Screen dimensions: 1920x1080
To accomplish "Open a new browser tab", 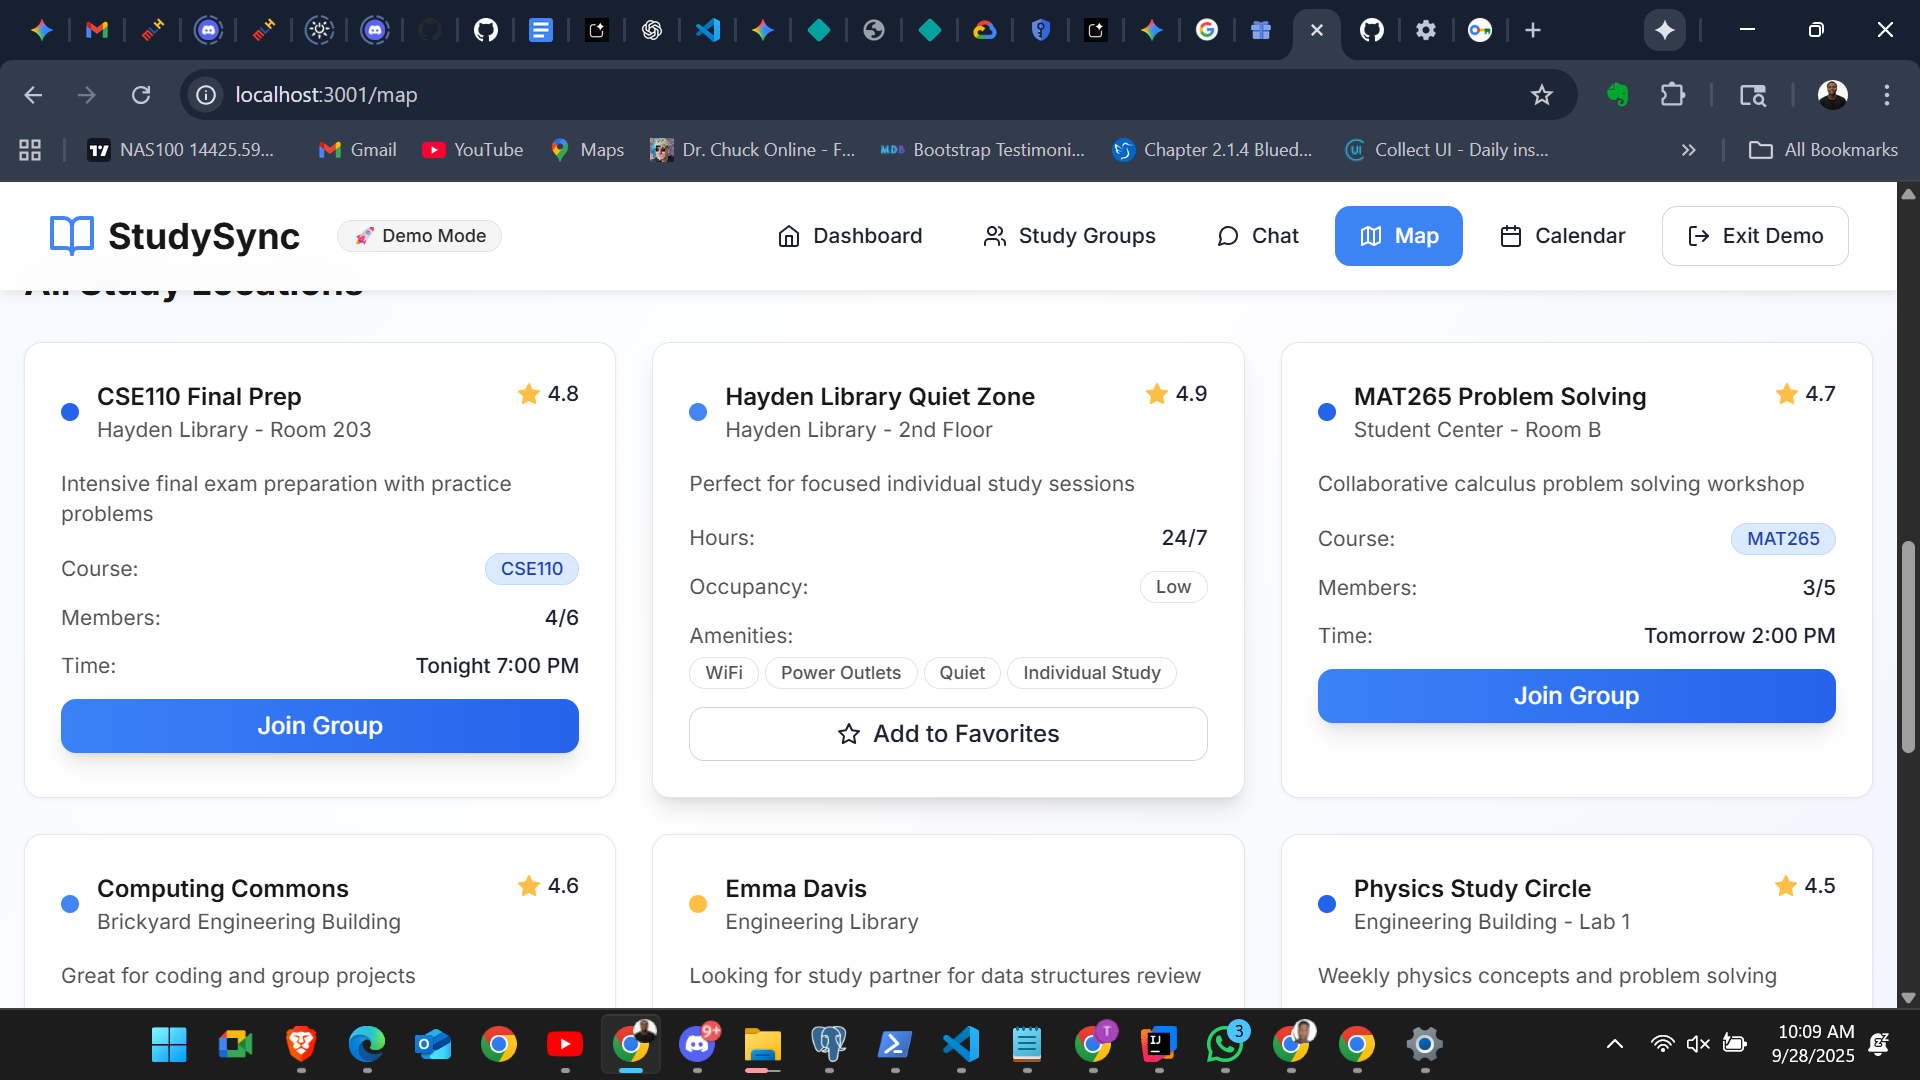I will coord(1532,30).
